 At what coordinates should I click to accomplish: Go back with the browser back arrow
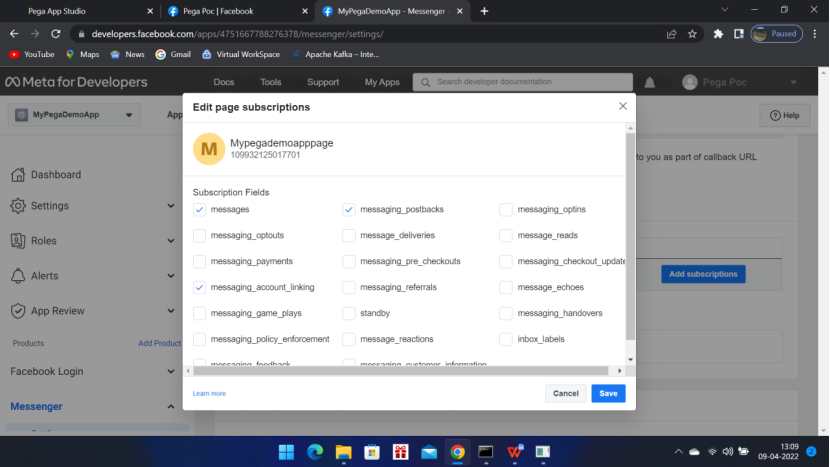(x=14, y=34)
